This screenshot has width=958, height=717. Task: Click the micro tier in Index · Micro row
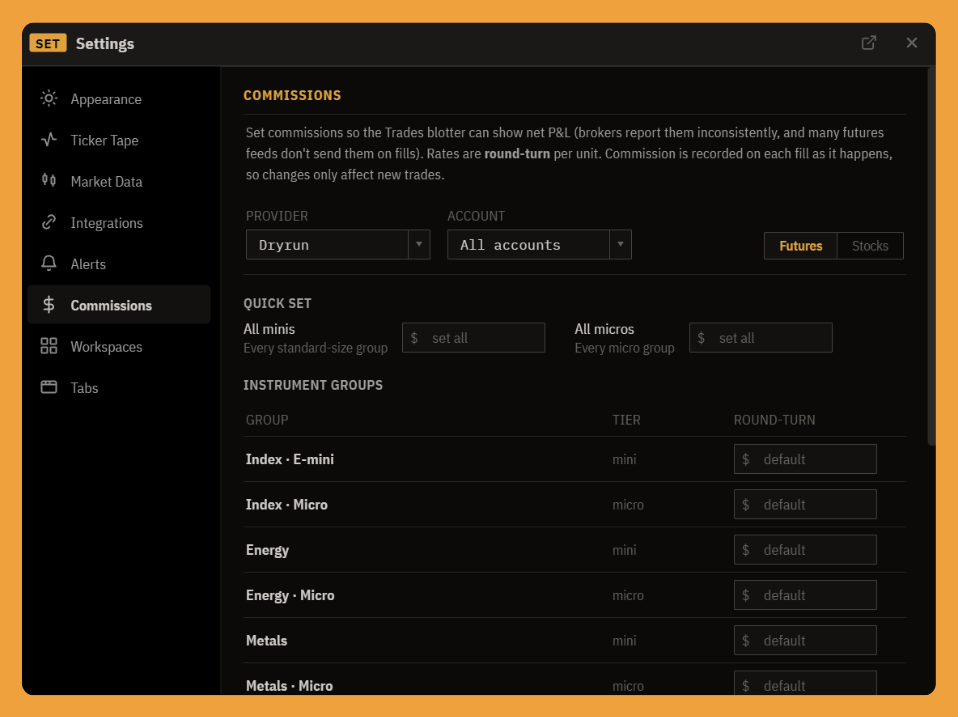[628, 505]
